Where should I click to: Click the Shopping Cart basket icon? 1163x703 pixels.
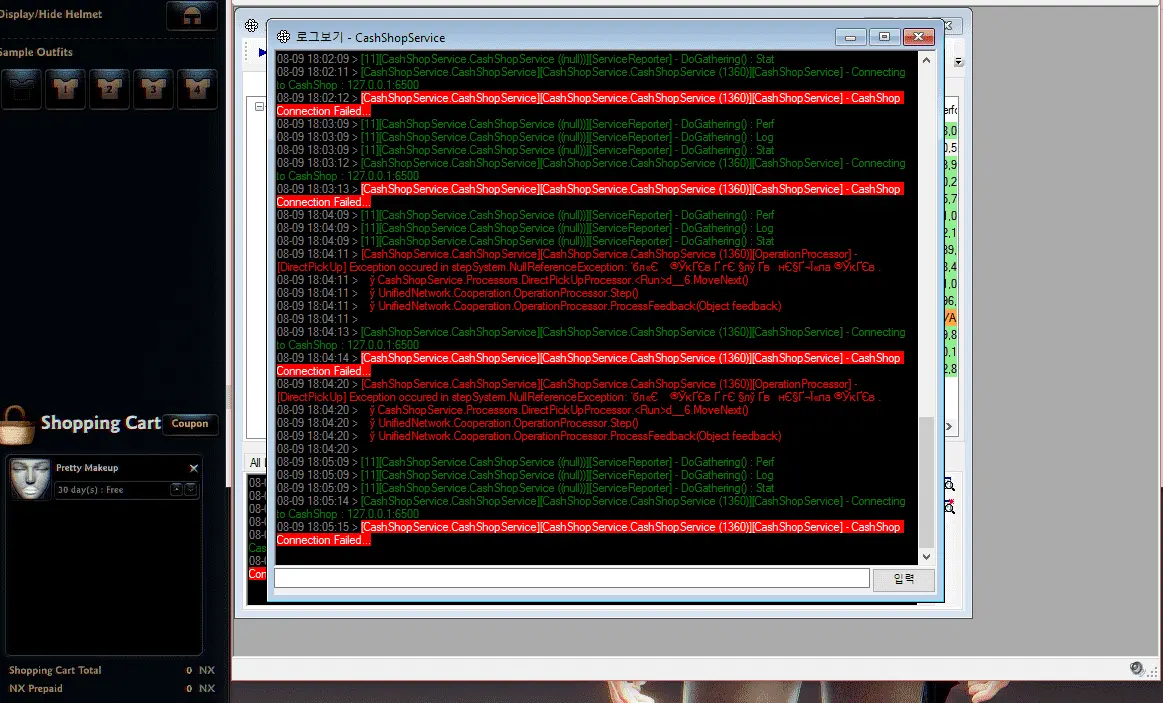click(x=16, y=425)
